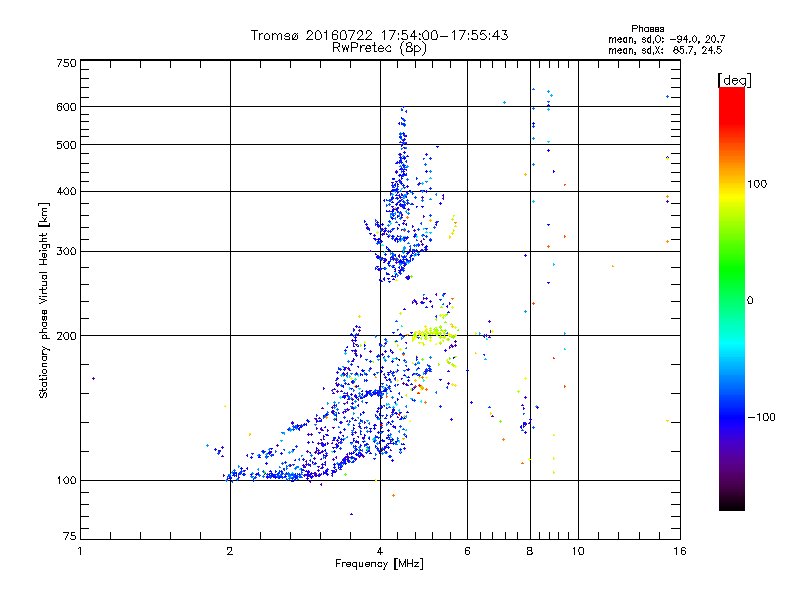Click the x-axis '2' tick label

tap(230, 551)
